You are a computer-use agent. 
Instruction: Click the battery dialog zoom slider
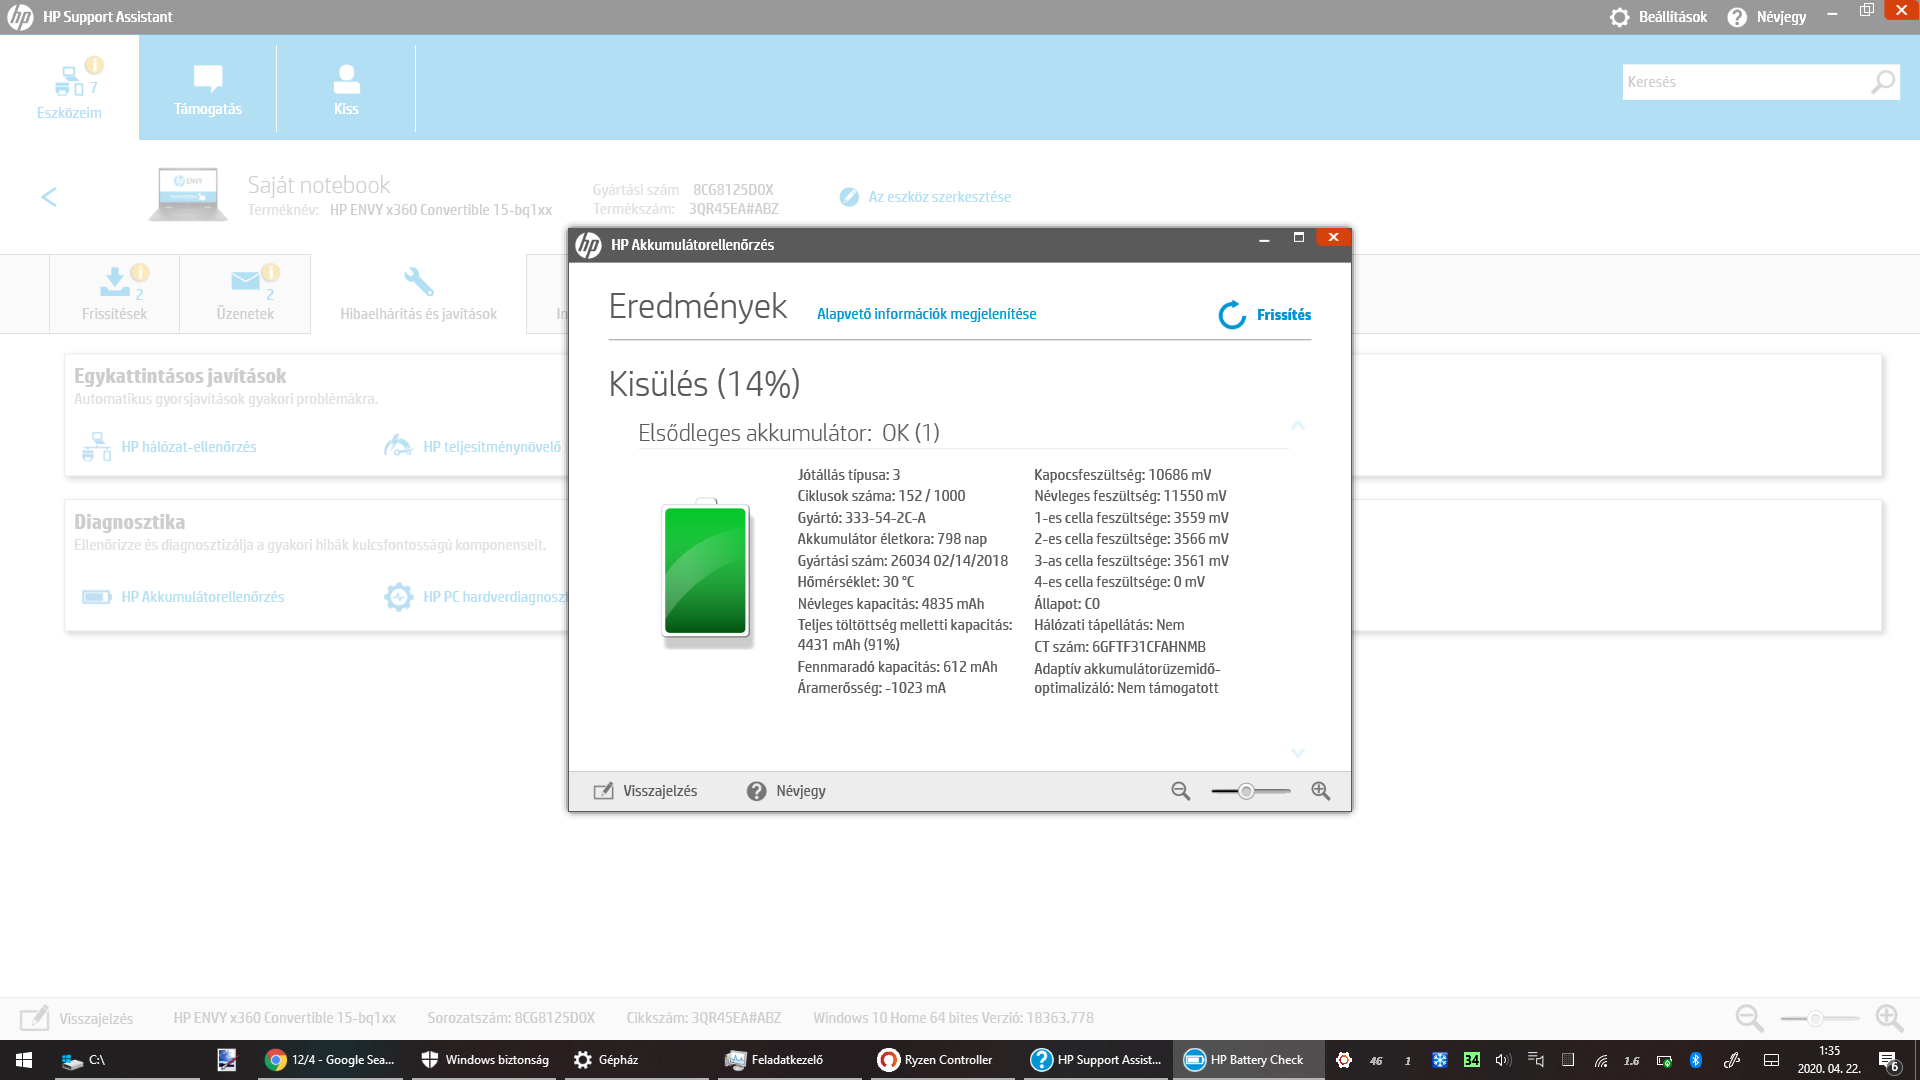(x=1251, y=791)
